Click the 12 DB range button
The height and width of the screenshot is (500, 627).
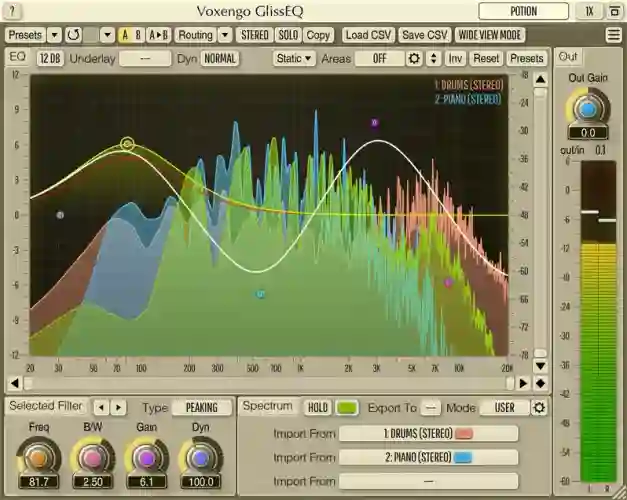point(50,59)
